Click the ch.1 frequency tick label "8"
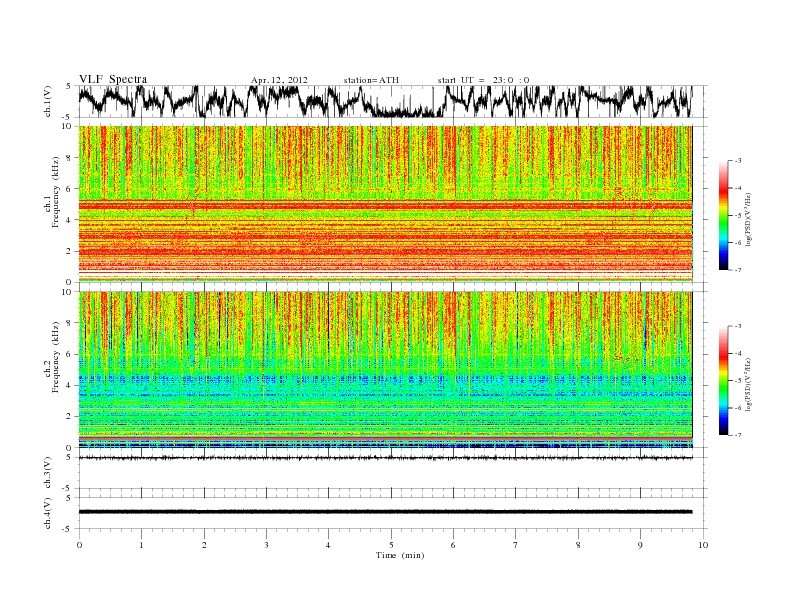The width and height of the screenshot is (792, 612). 69,158
